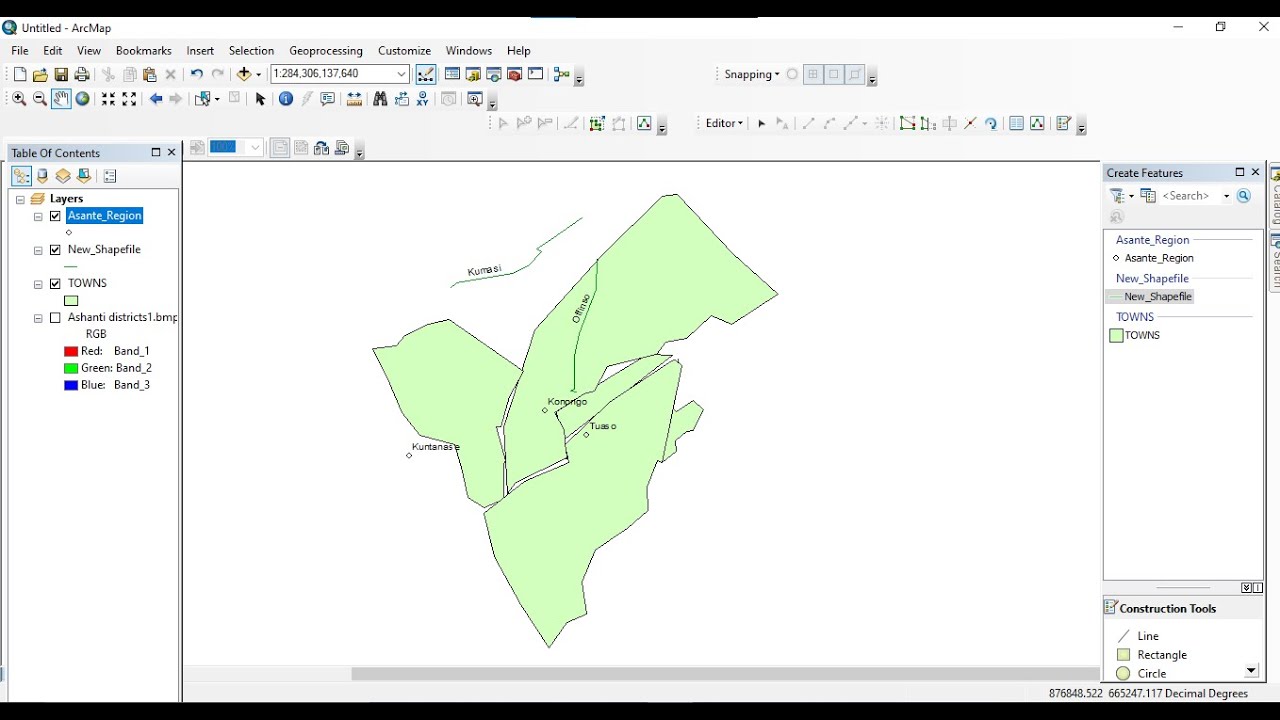The image size is (1280, 720).
Task: Select the Zoom Out tool
Action: coord(40,98)
